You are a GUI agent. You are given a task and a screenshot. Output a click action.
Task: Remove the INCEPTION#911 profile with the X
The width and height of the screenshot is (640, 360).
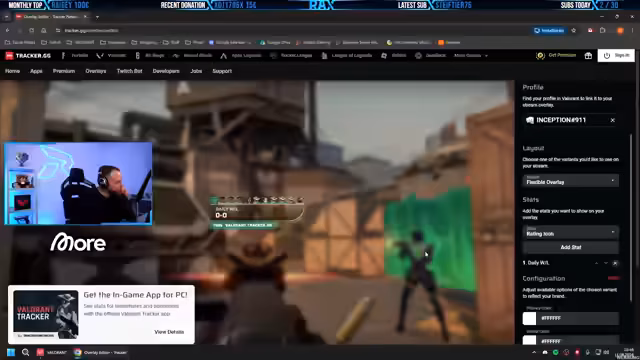pos(612,120)
